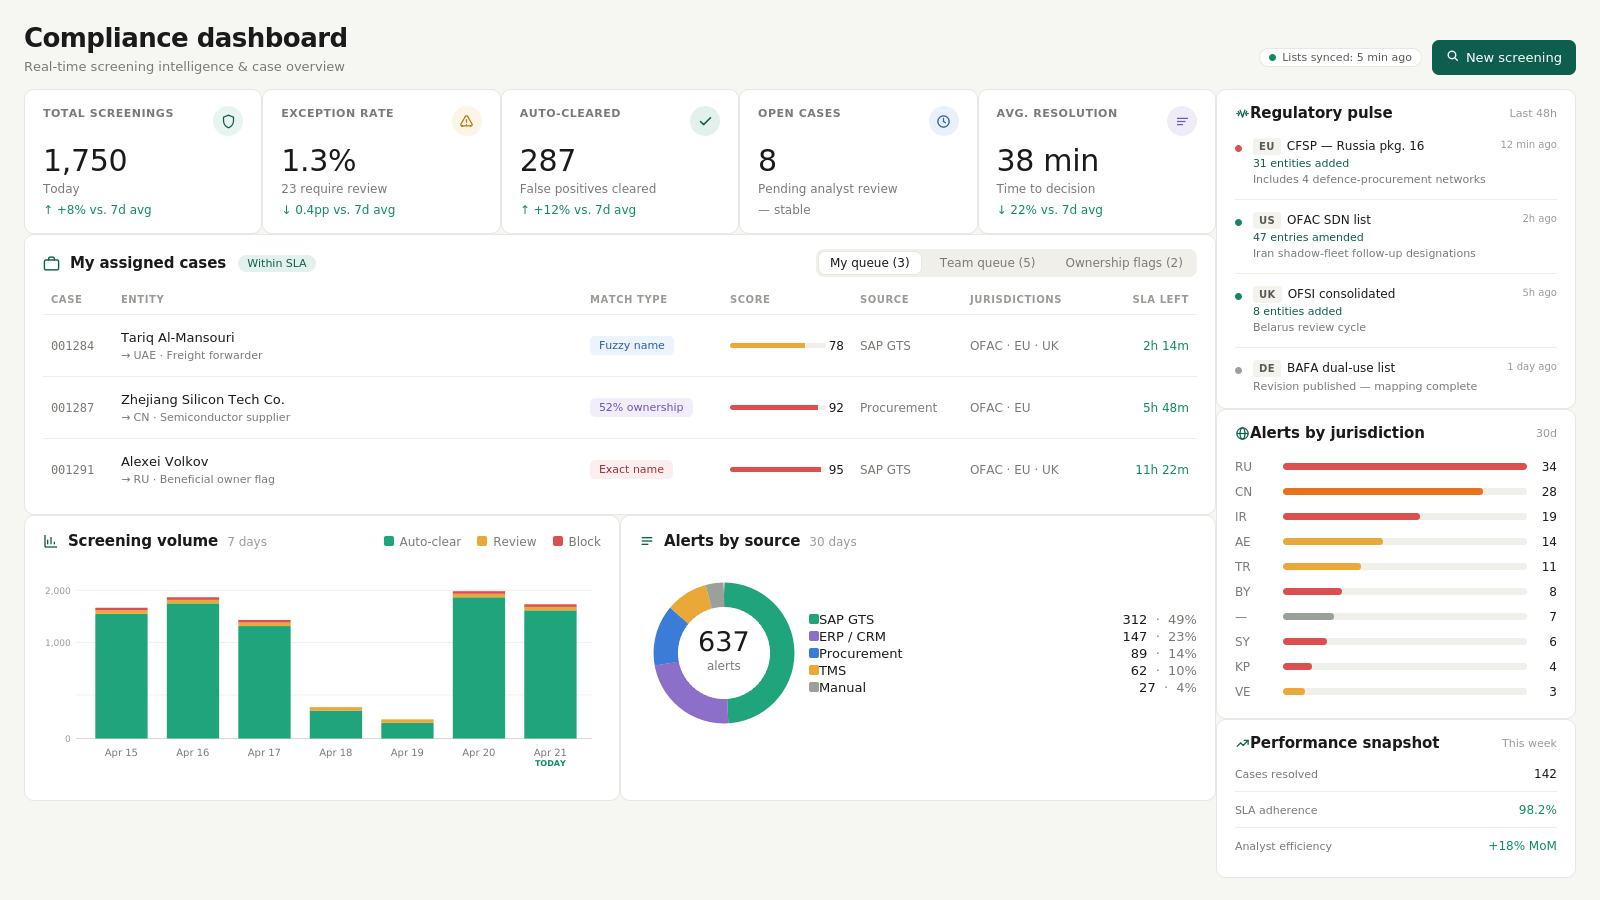
Task: Click the SAP GTS legend swatch
Action: coord(814,620)
